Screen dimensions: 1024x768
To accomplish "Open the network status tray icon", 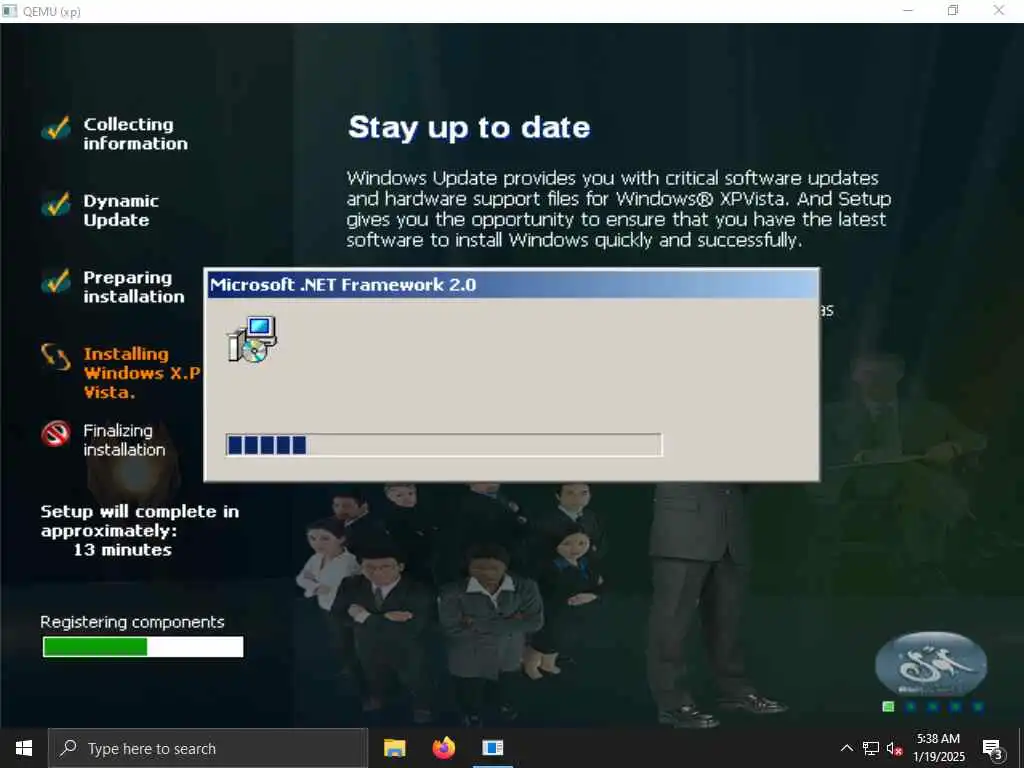I will (x=871, y=748).
